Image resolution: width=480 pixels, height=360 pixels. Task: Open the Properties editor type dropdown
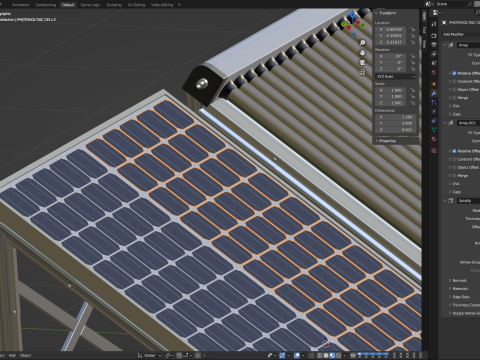tap(436, 13)
